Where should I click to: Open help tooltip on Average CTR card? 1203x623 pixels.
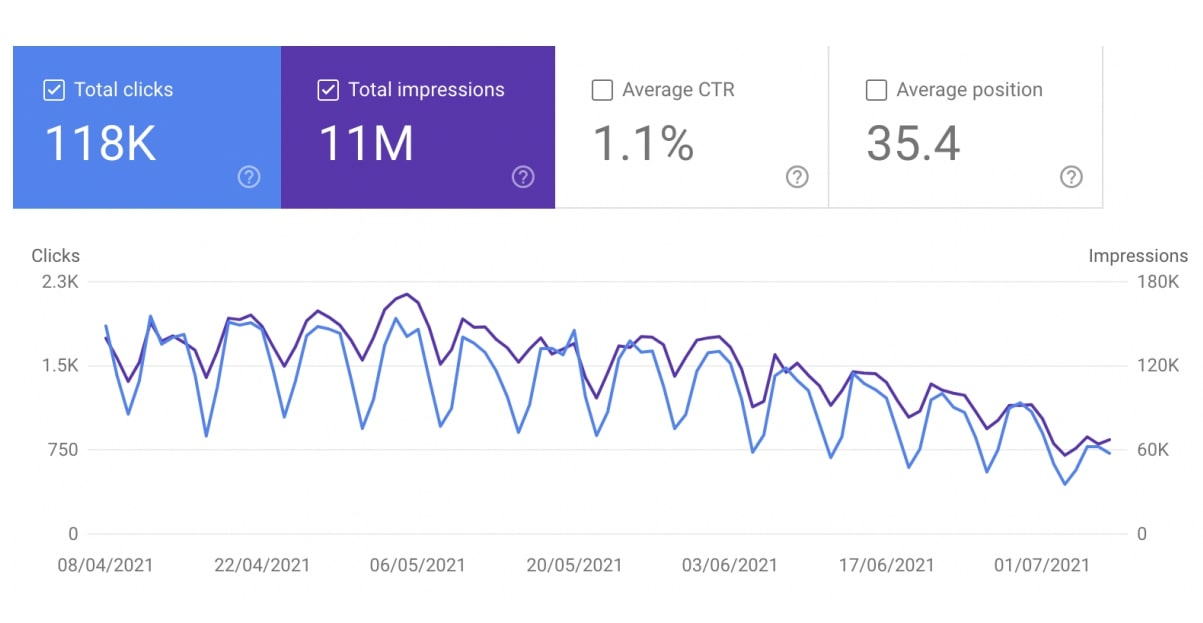[796, 177]
